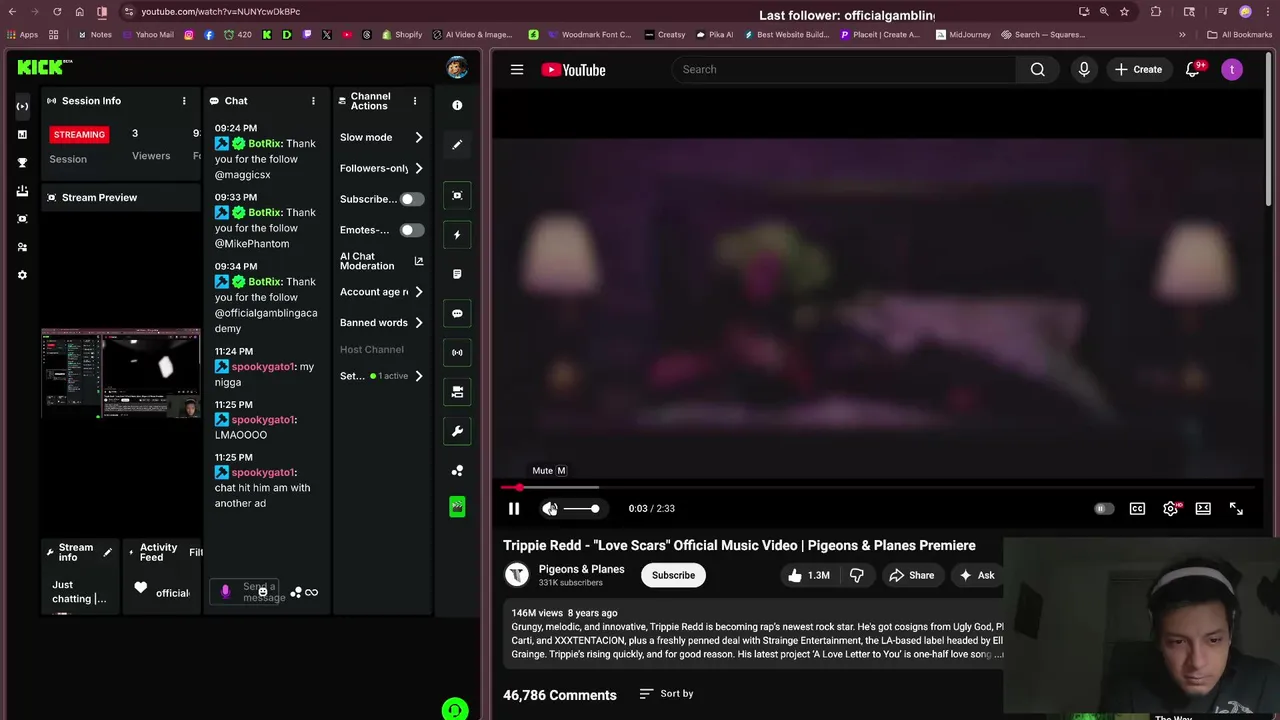Click the chat bubble icon in Kick right toolbar
The width and height of the screenshot is (1280, 720).
[x=457, y=313]
